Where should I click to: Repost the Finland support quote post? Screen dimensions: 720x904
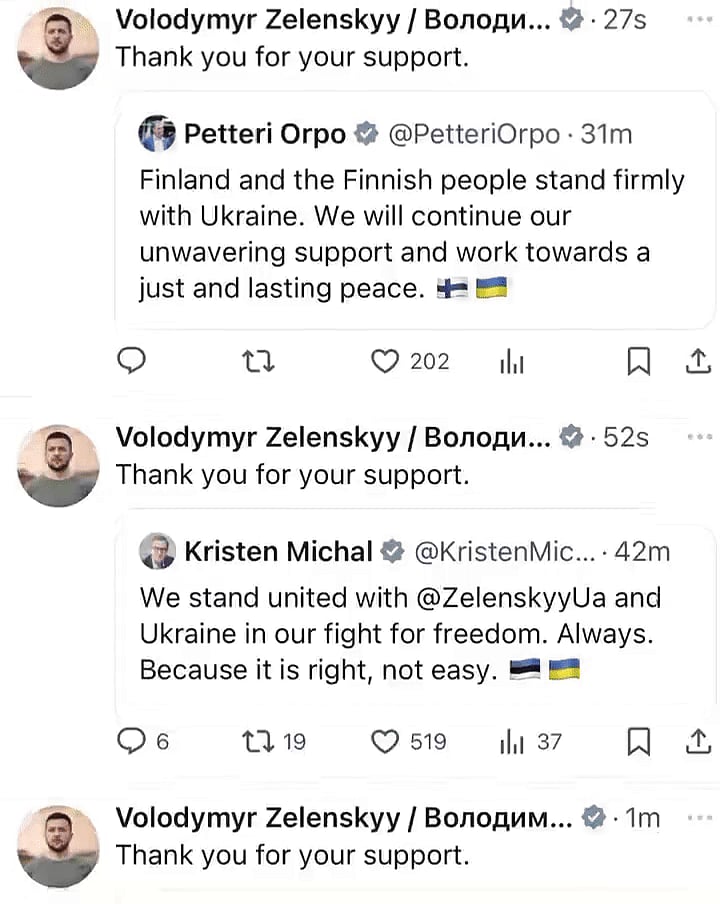pos(258,362)
